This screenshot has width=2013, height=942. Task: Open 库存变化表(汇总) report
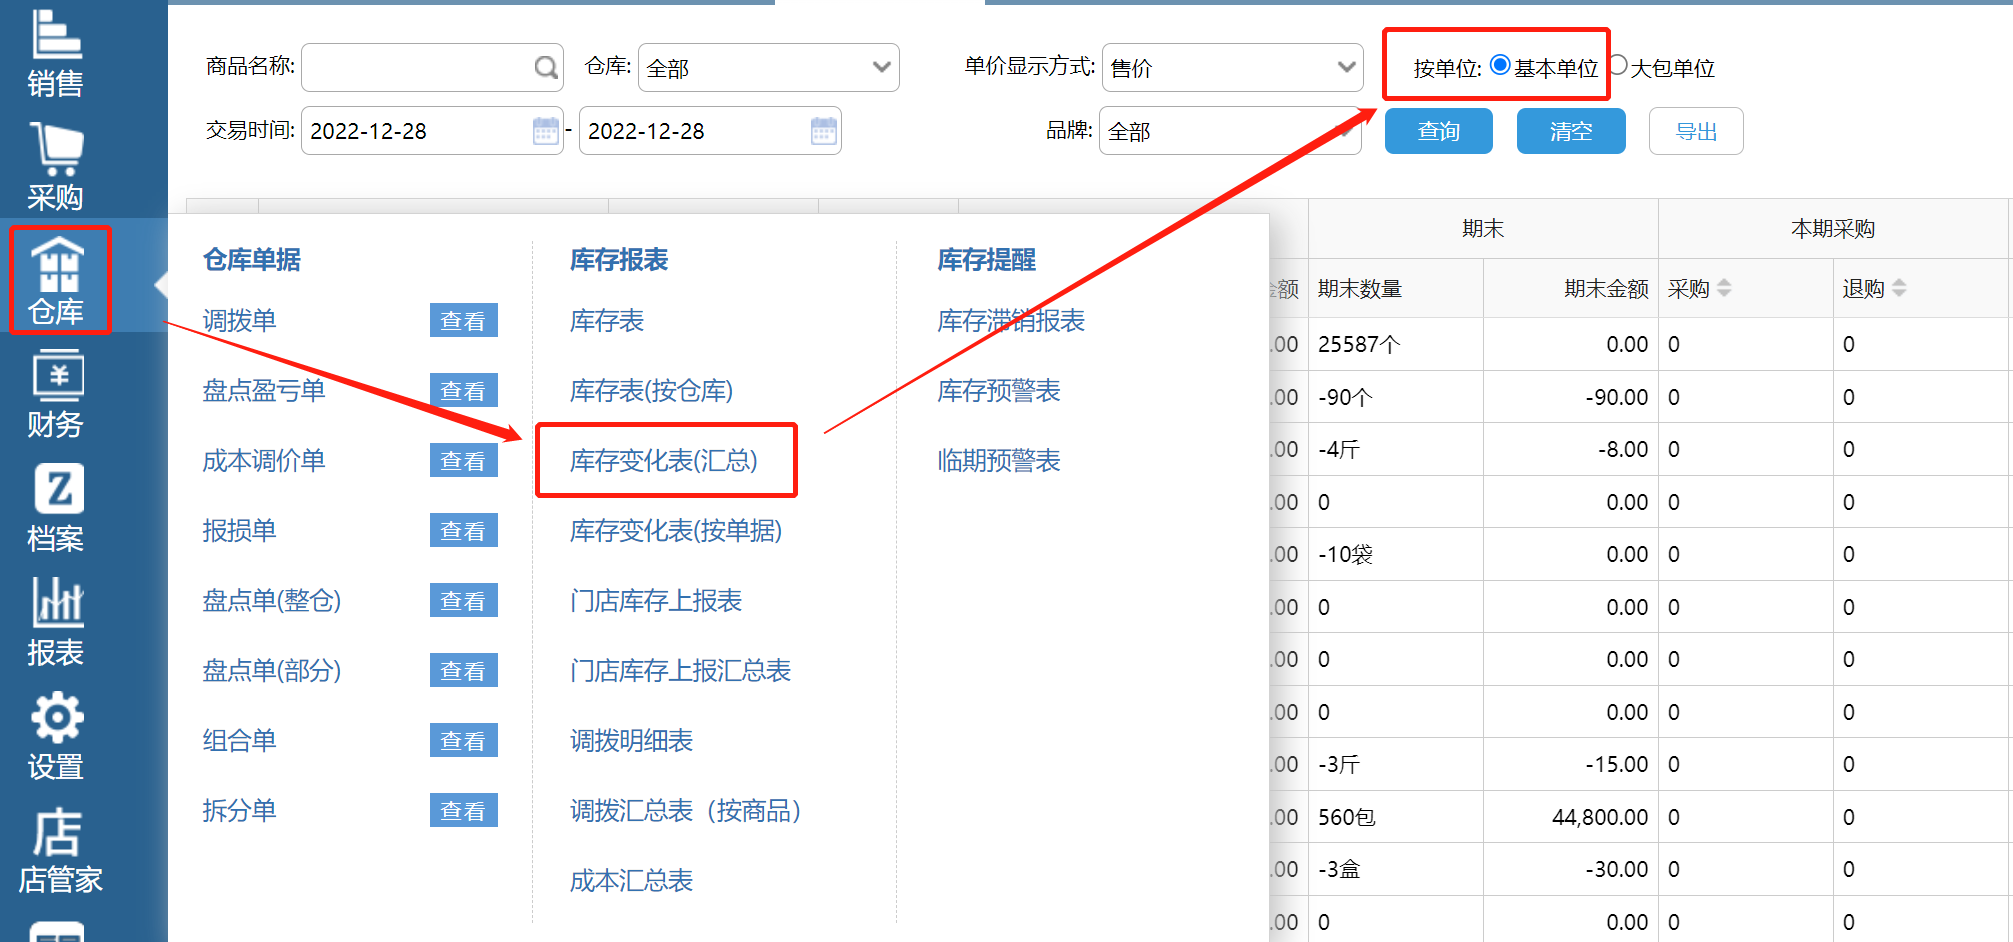pos(664,461)
